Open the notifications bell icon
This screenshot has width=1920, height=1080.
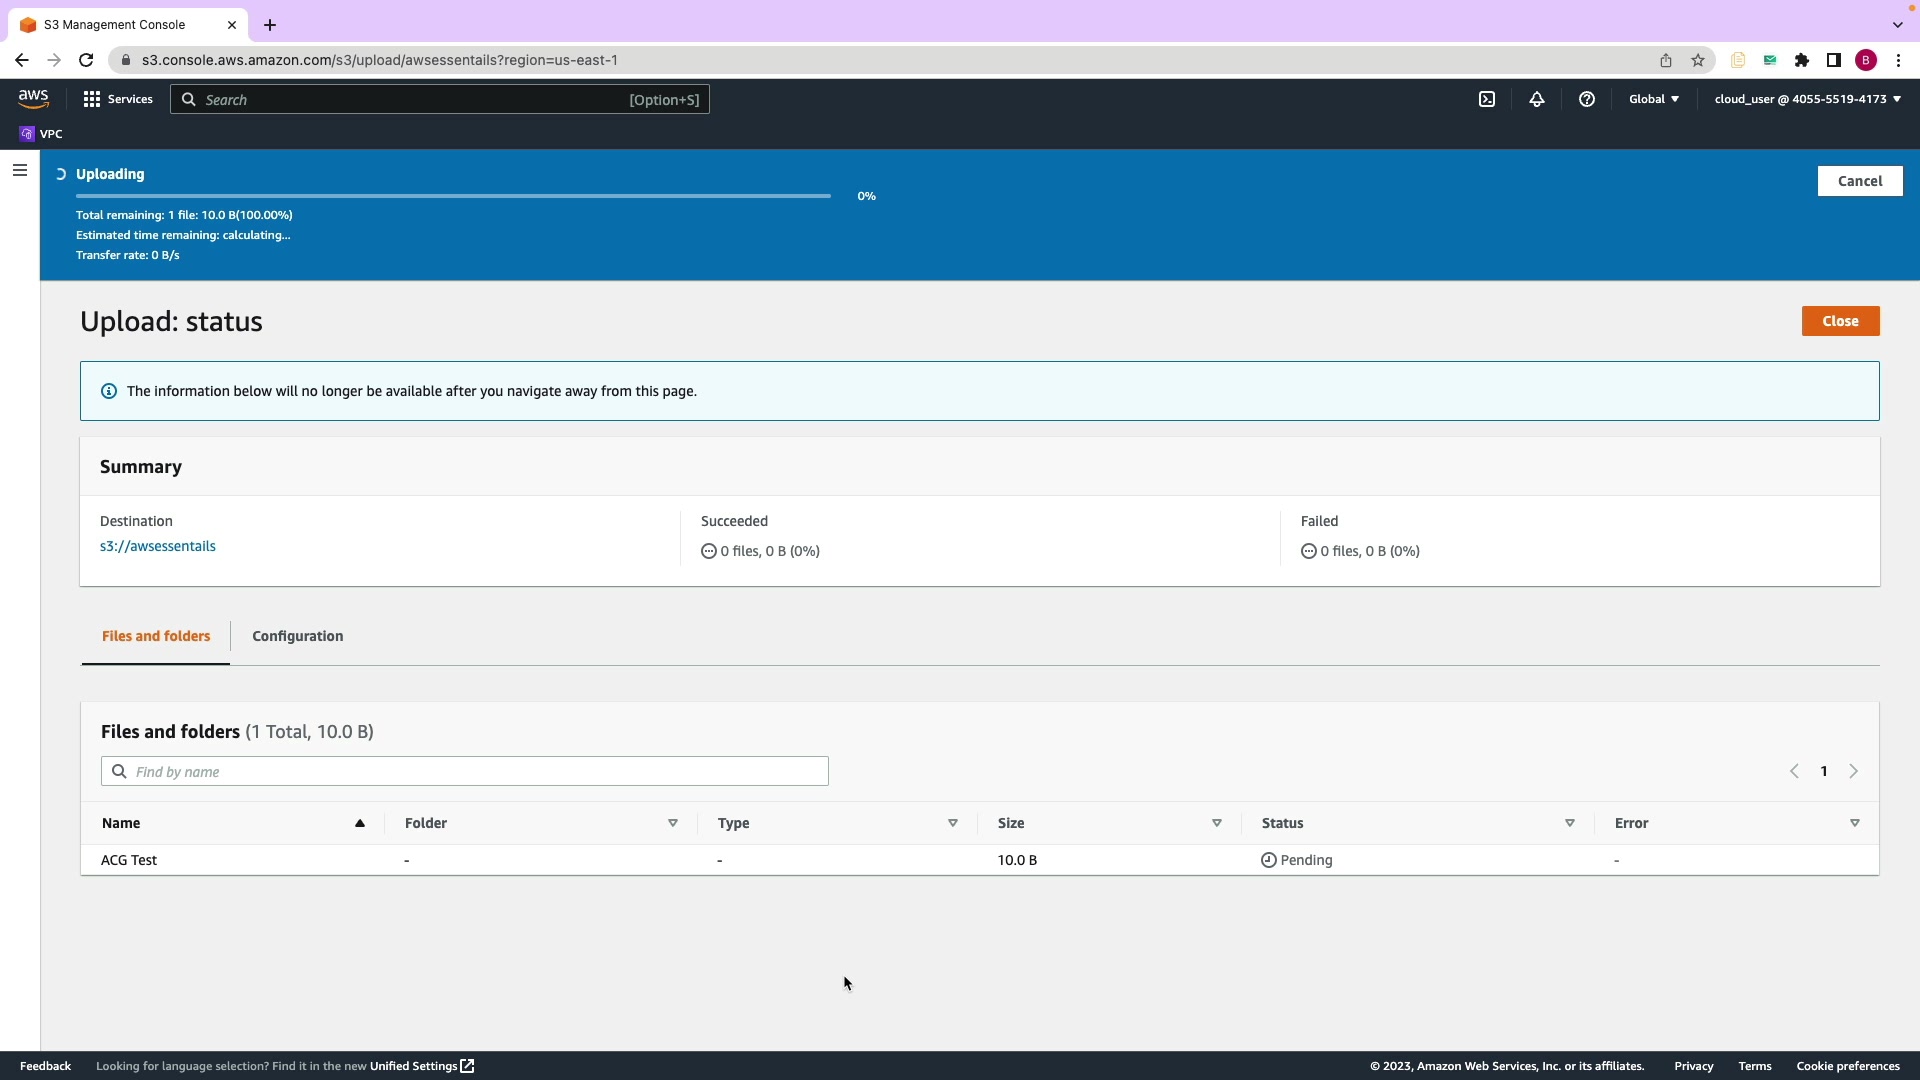[x=1537, y=99]
